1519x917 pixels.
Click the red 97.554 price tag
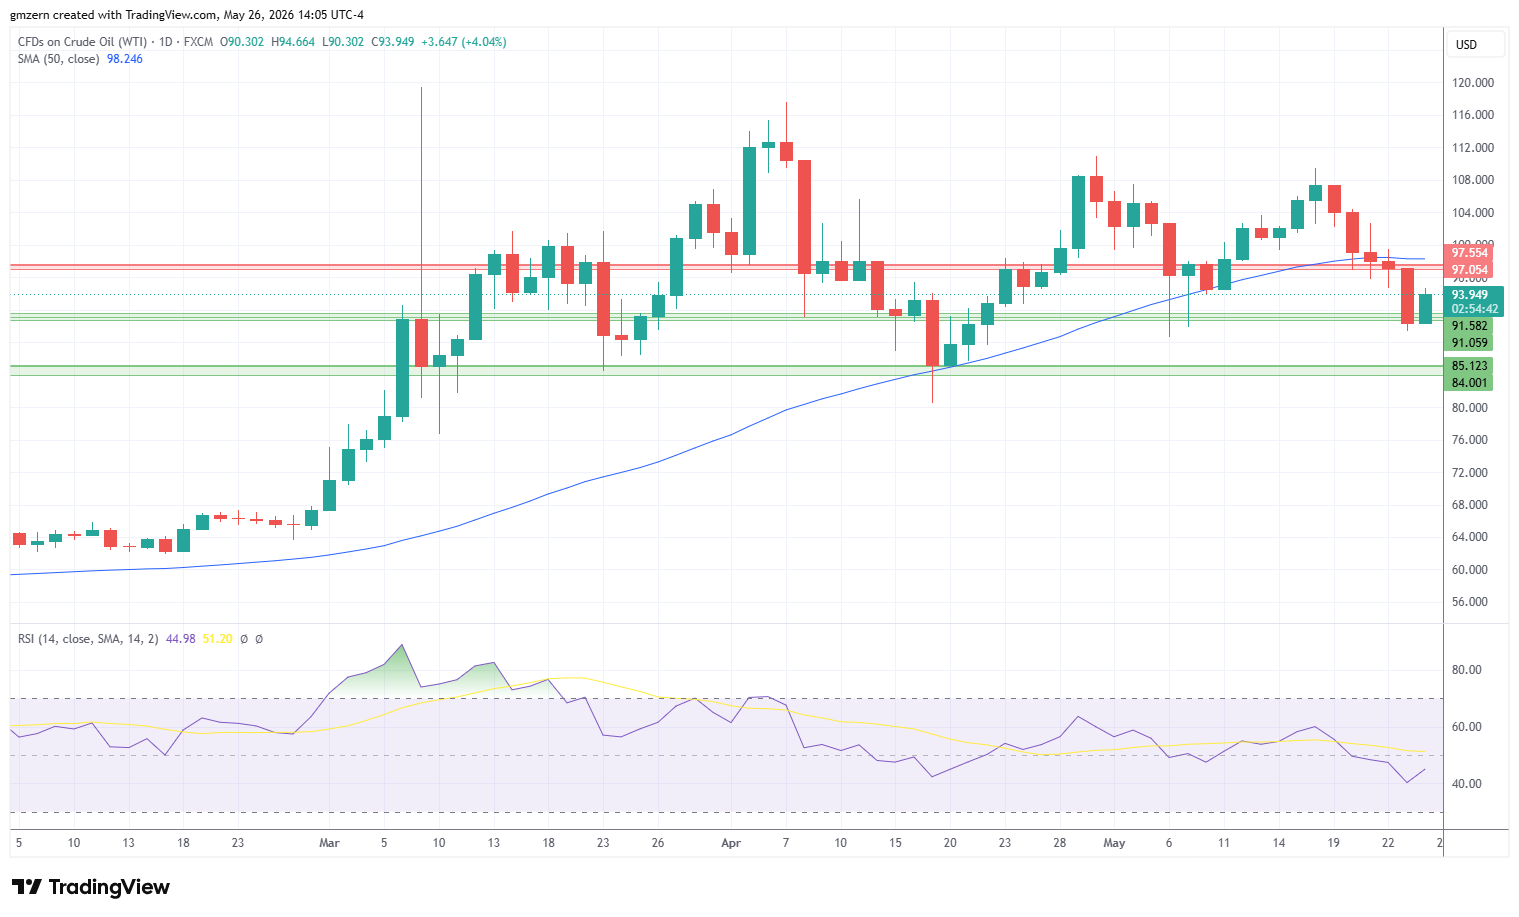point(1470,253)
